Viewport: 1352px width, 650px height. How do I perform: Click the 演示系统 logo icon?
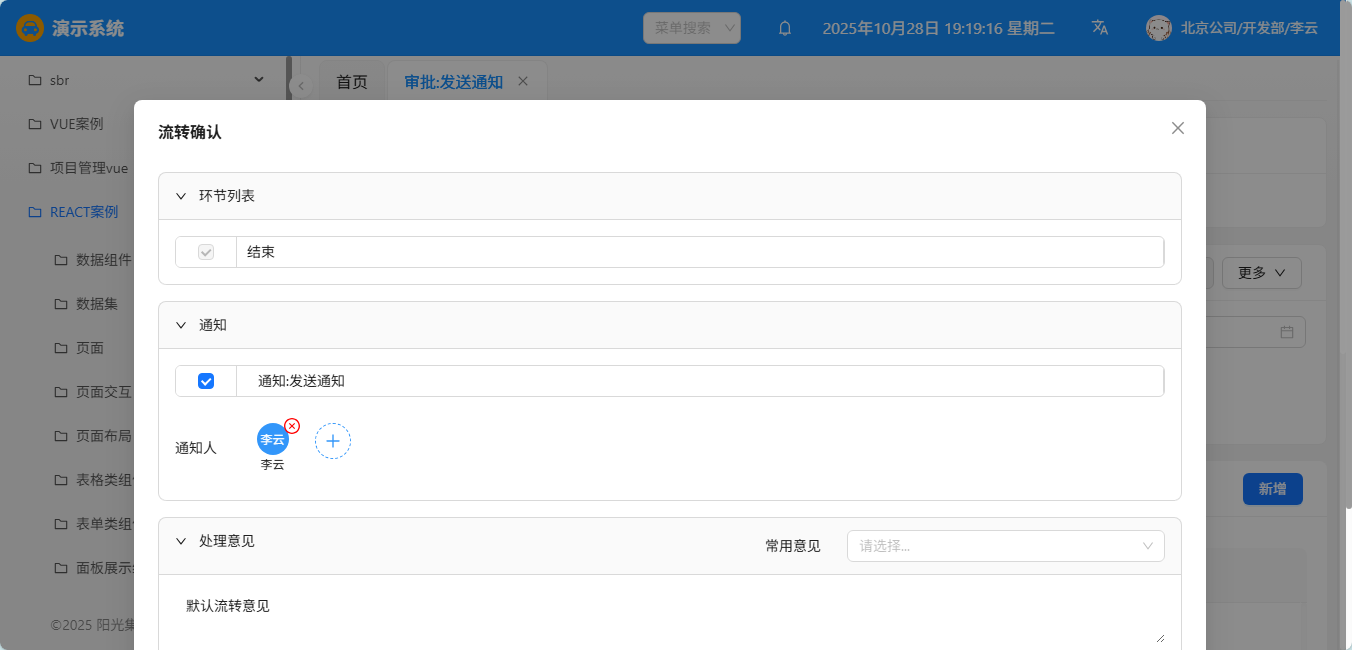click(30, 28)
